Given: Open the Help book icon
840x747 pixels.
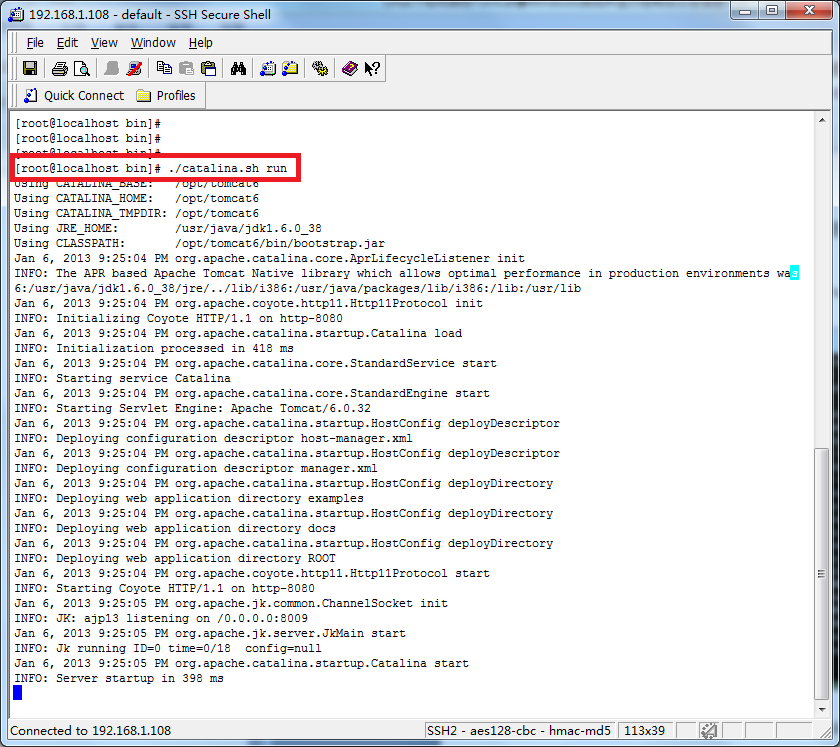Looking at the screenshot, I should tap(349, 69).
